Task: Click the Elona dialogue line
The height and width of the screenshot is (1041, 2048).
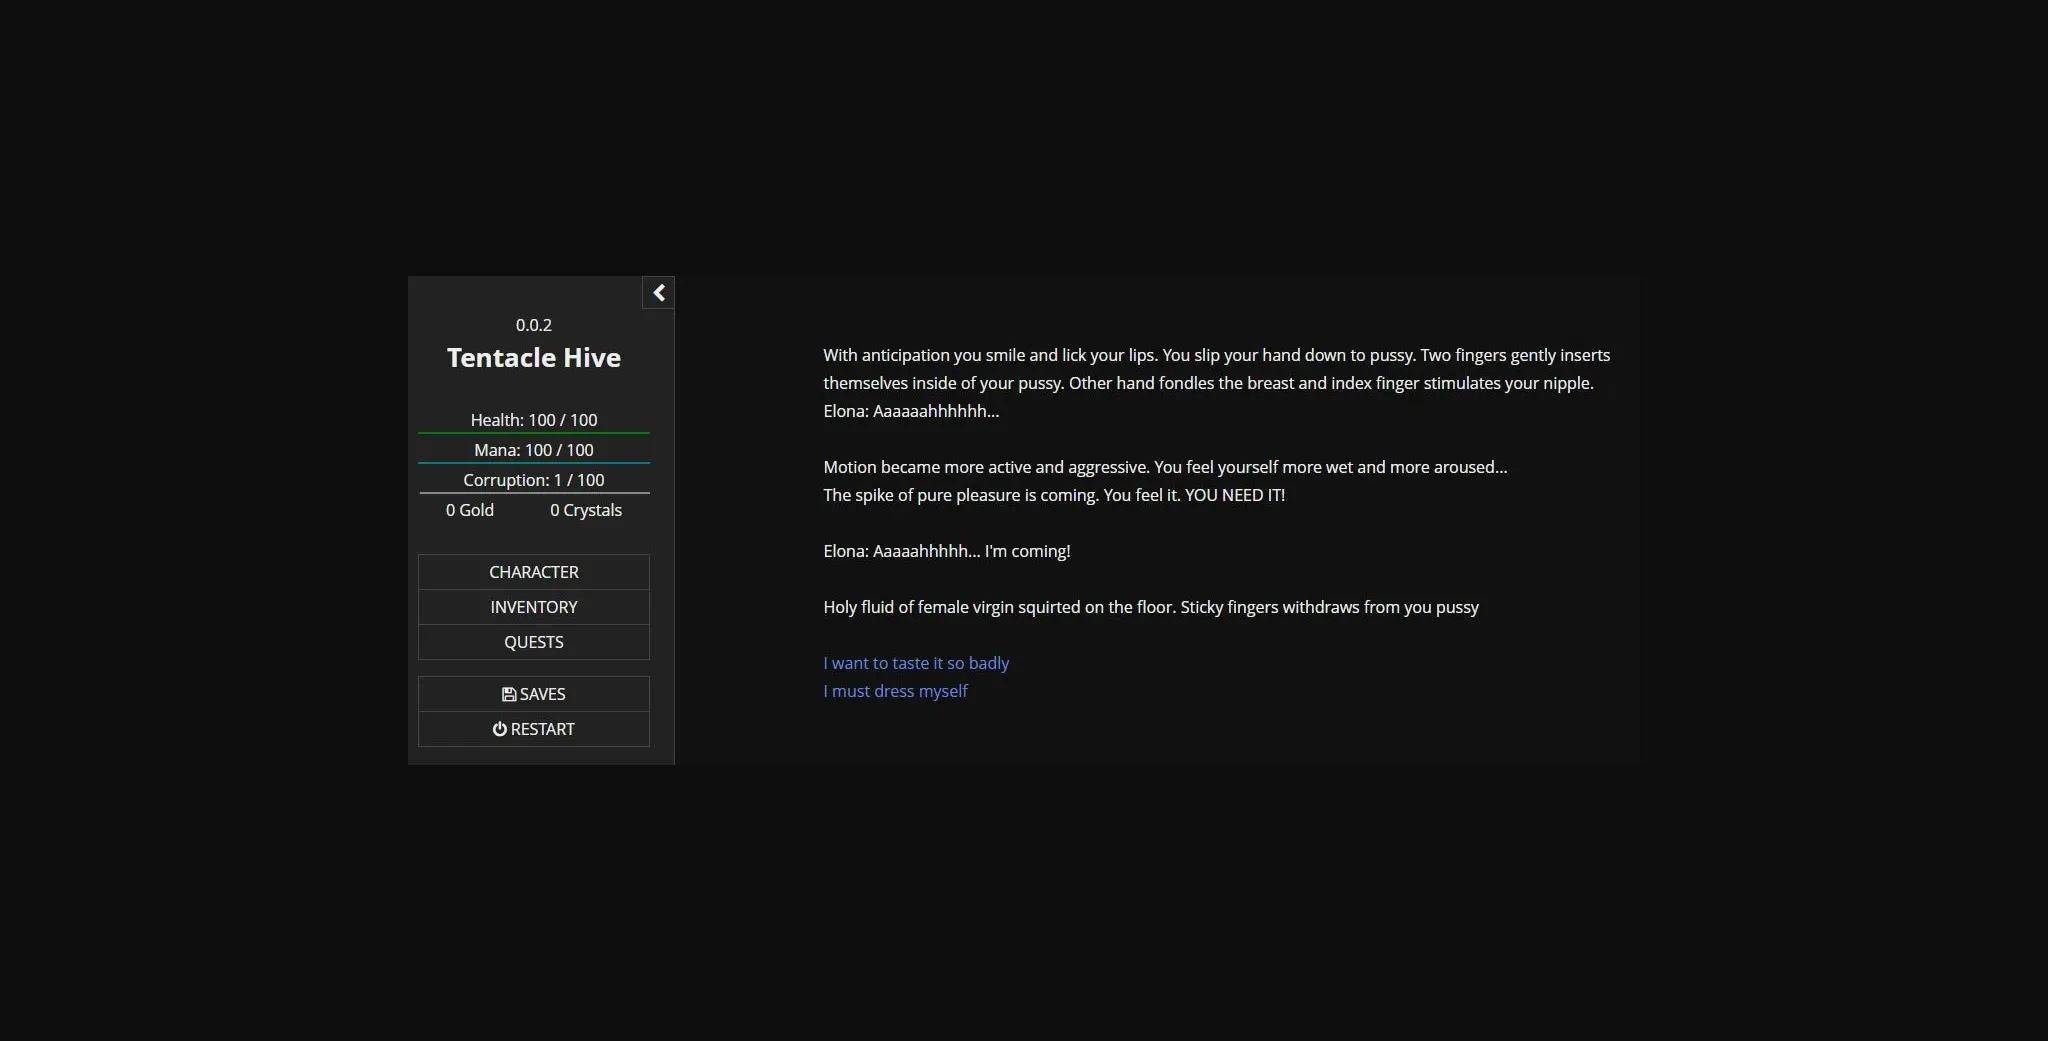Action: pos(946,550)
